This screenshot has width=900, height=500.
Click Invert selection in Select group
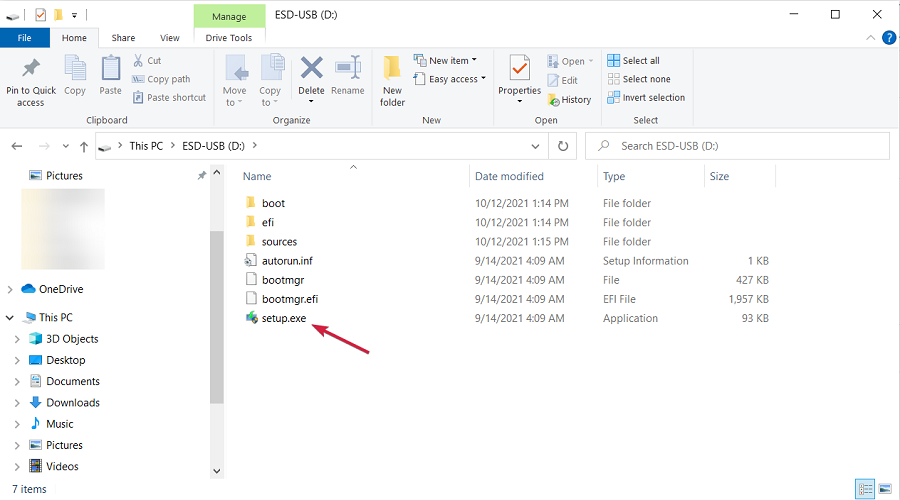(646, 98)
